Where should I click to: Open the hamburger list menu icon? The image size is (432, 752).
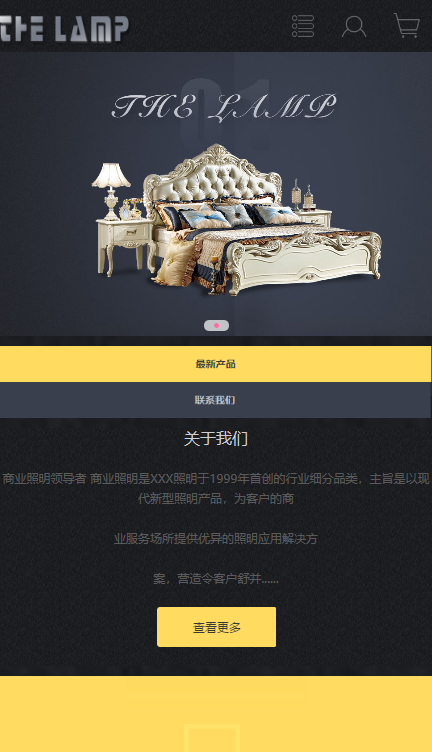pos(303,26)
